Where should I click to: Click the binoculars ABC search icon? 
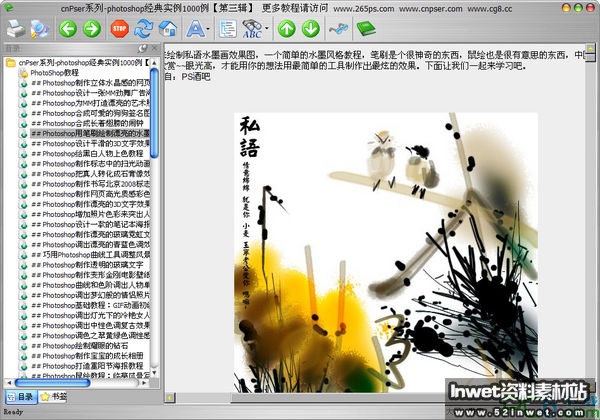click(x=252, y=29)
